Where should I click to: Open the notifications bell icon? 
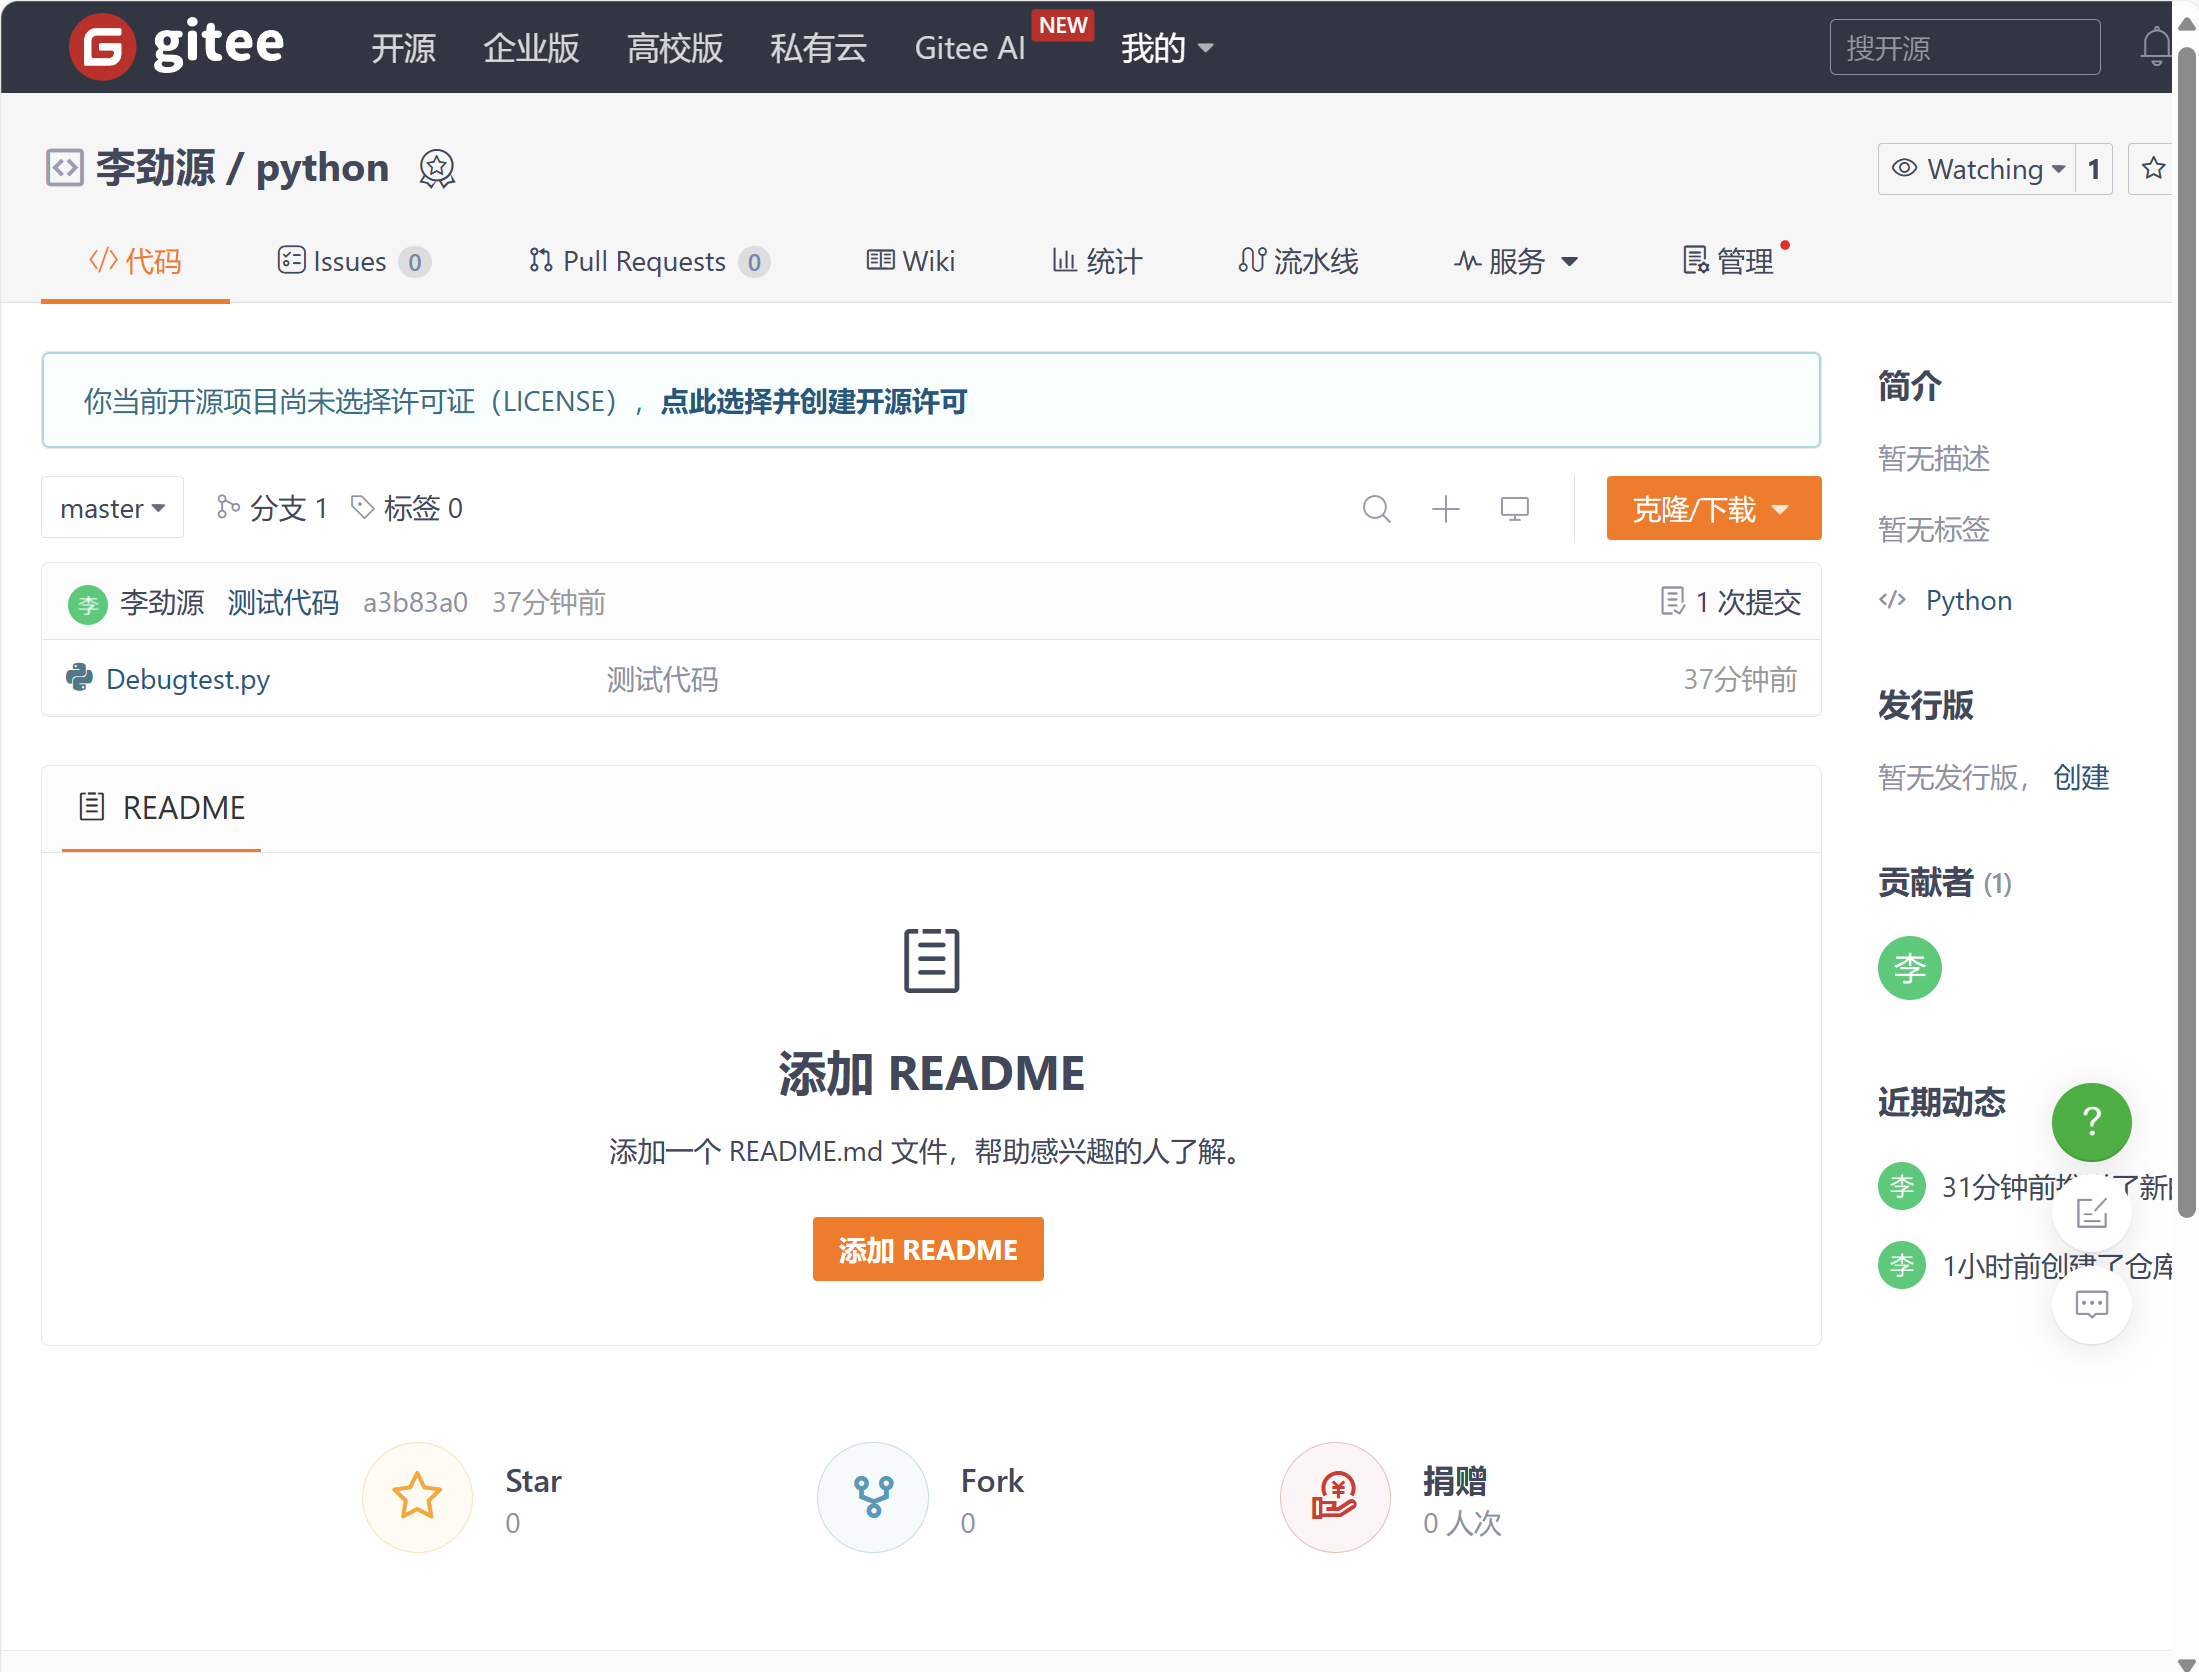pyautogui.click(x=2155, y=47)
